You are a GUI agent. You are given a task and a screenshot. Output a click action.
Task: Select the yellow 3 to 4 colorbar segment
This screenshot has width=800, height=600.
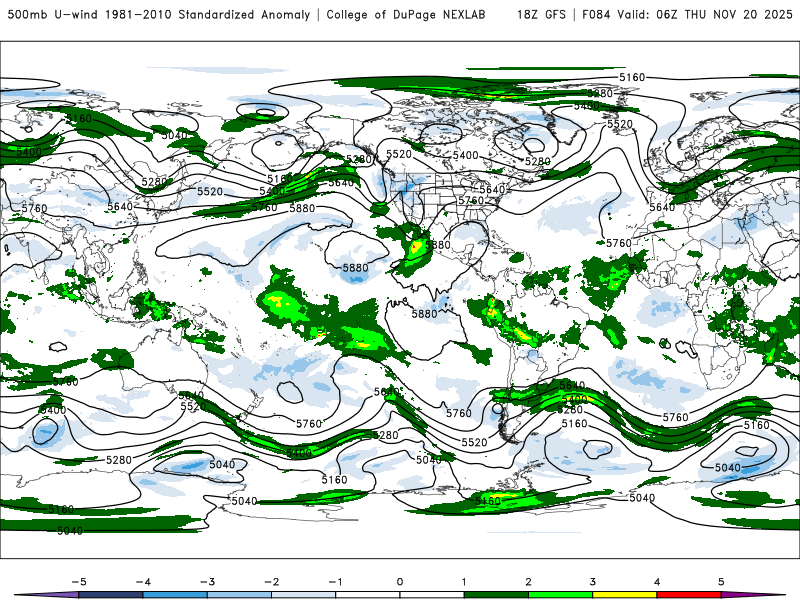tap(625, 595)
